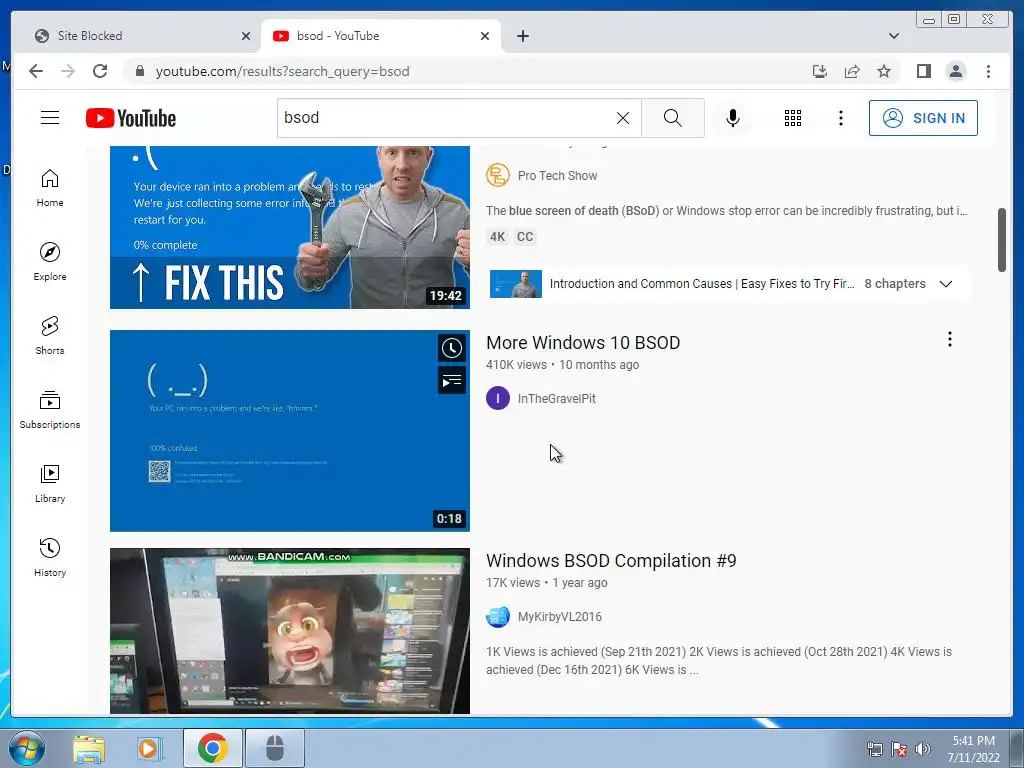Share this page icon in address bar
Viewport: 1024px width, 768px height.
[x=852, y=71]
